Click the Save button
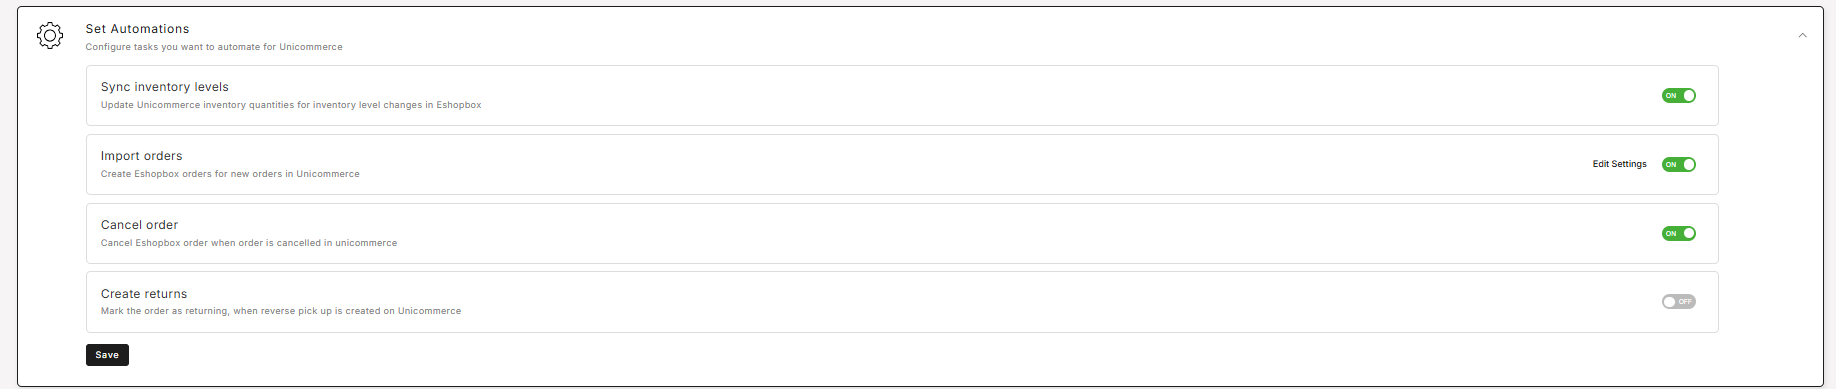Image resolution: width=1836 pixels, height=389 pixels. pos(107,355)
